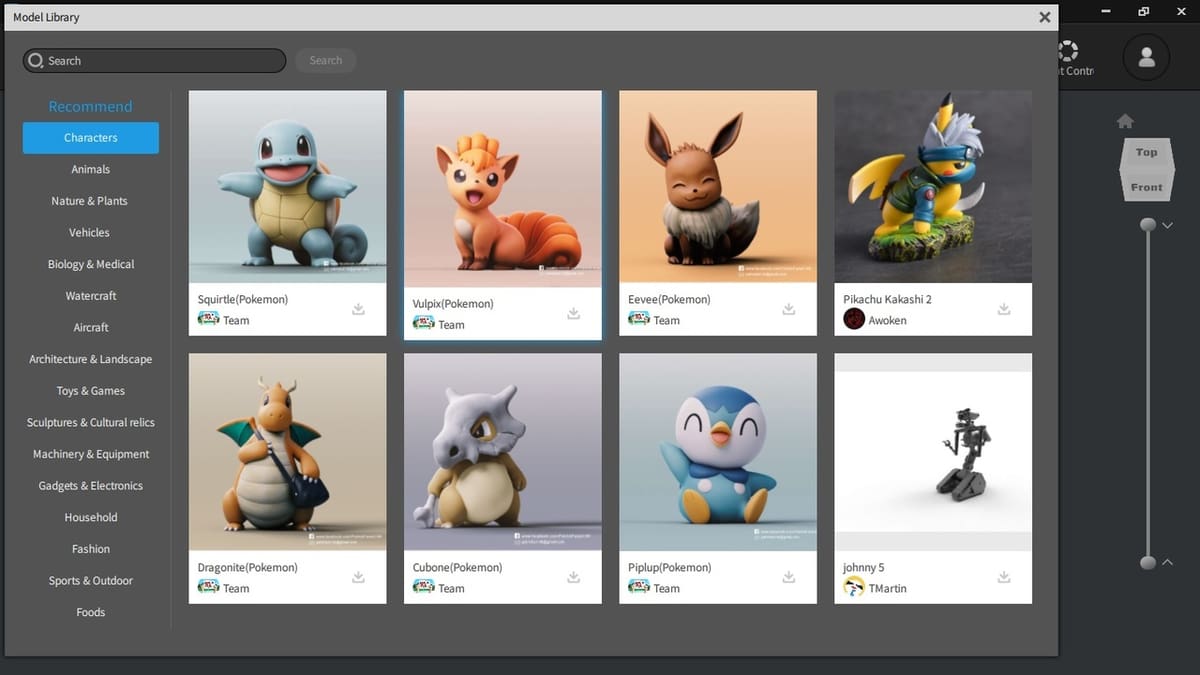The image size is (1200, 675).
Task: Click the up chevron beside the slider
Action: coord(1167,562)
